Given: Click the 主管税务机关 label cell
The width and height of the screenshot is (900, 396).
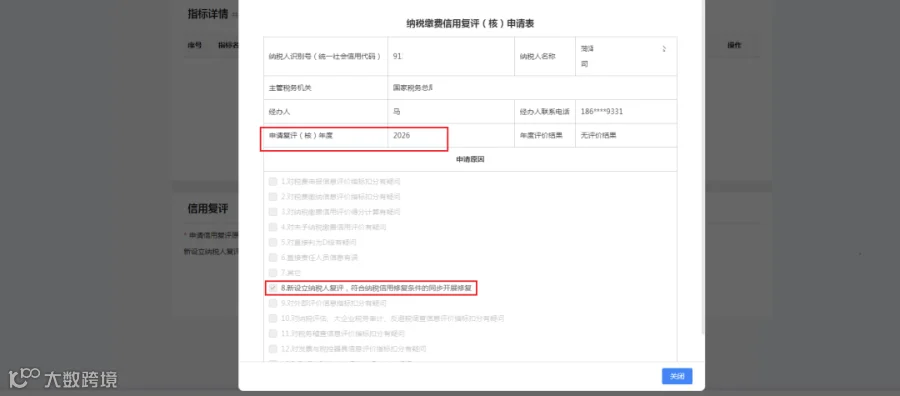Looking at the screenshot, I should point(325,88).
